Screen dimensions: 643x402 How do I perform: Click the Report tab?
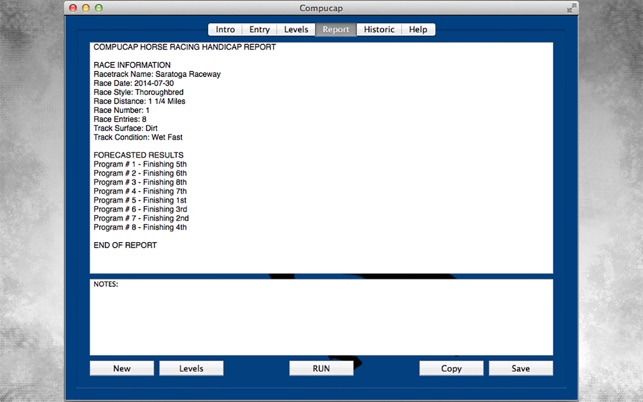coord(335,30)
